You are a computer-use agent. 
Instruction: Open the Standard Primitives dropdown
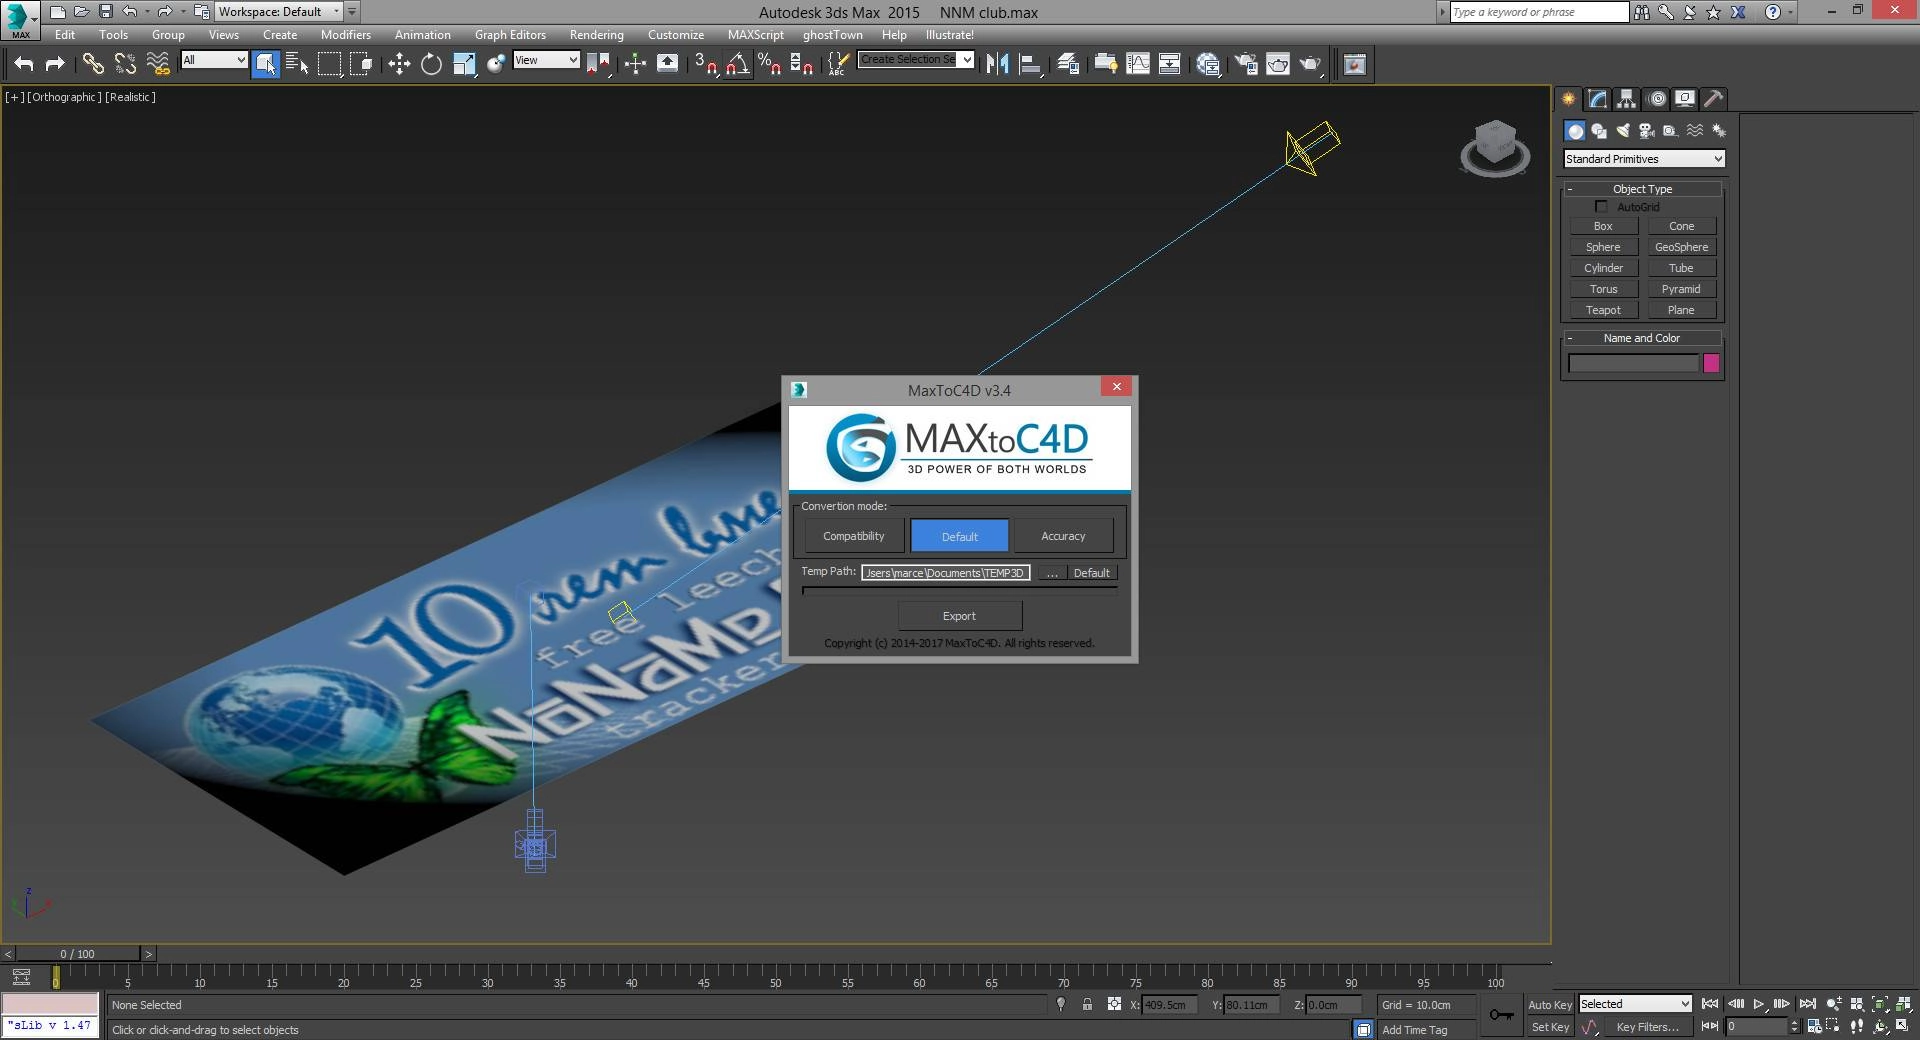(x=1644, y=159)
